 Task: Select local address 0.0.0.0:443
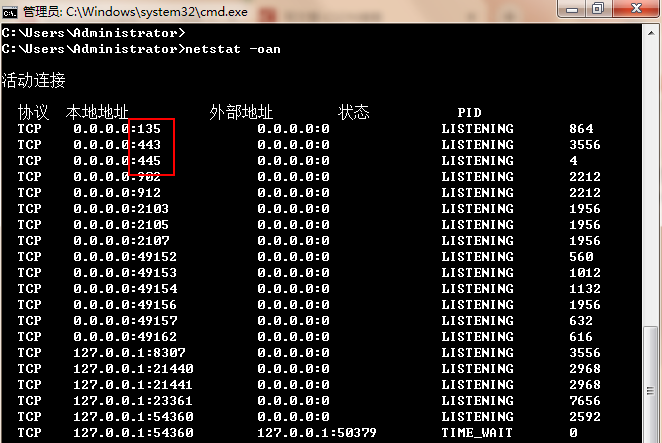point(117,145)
